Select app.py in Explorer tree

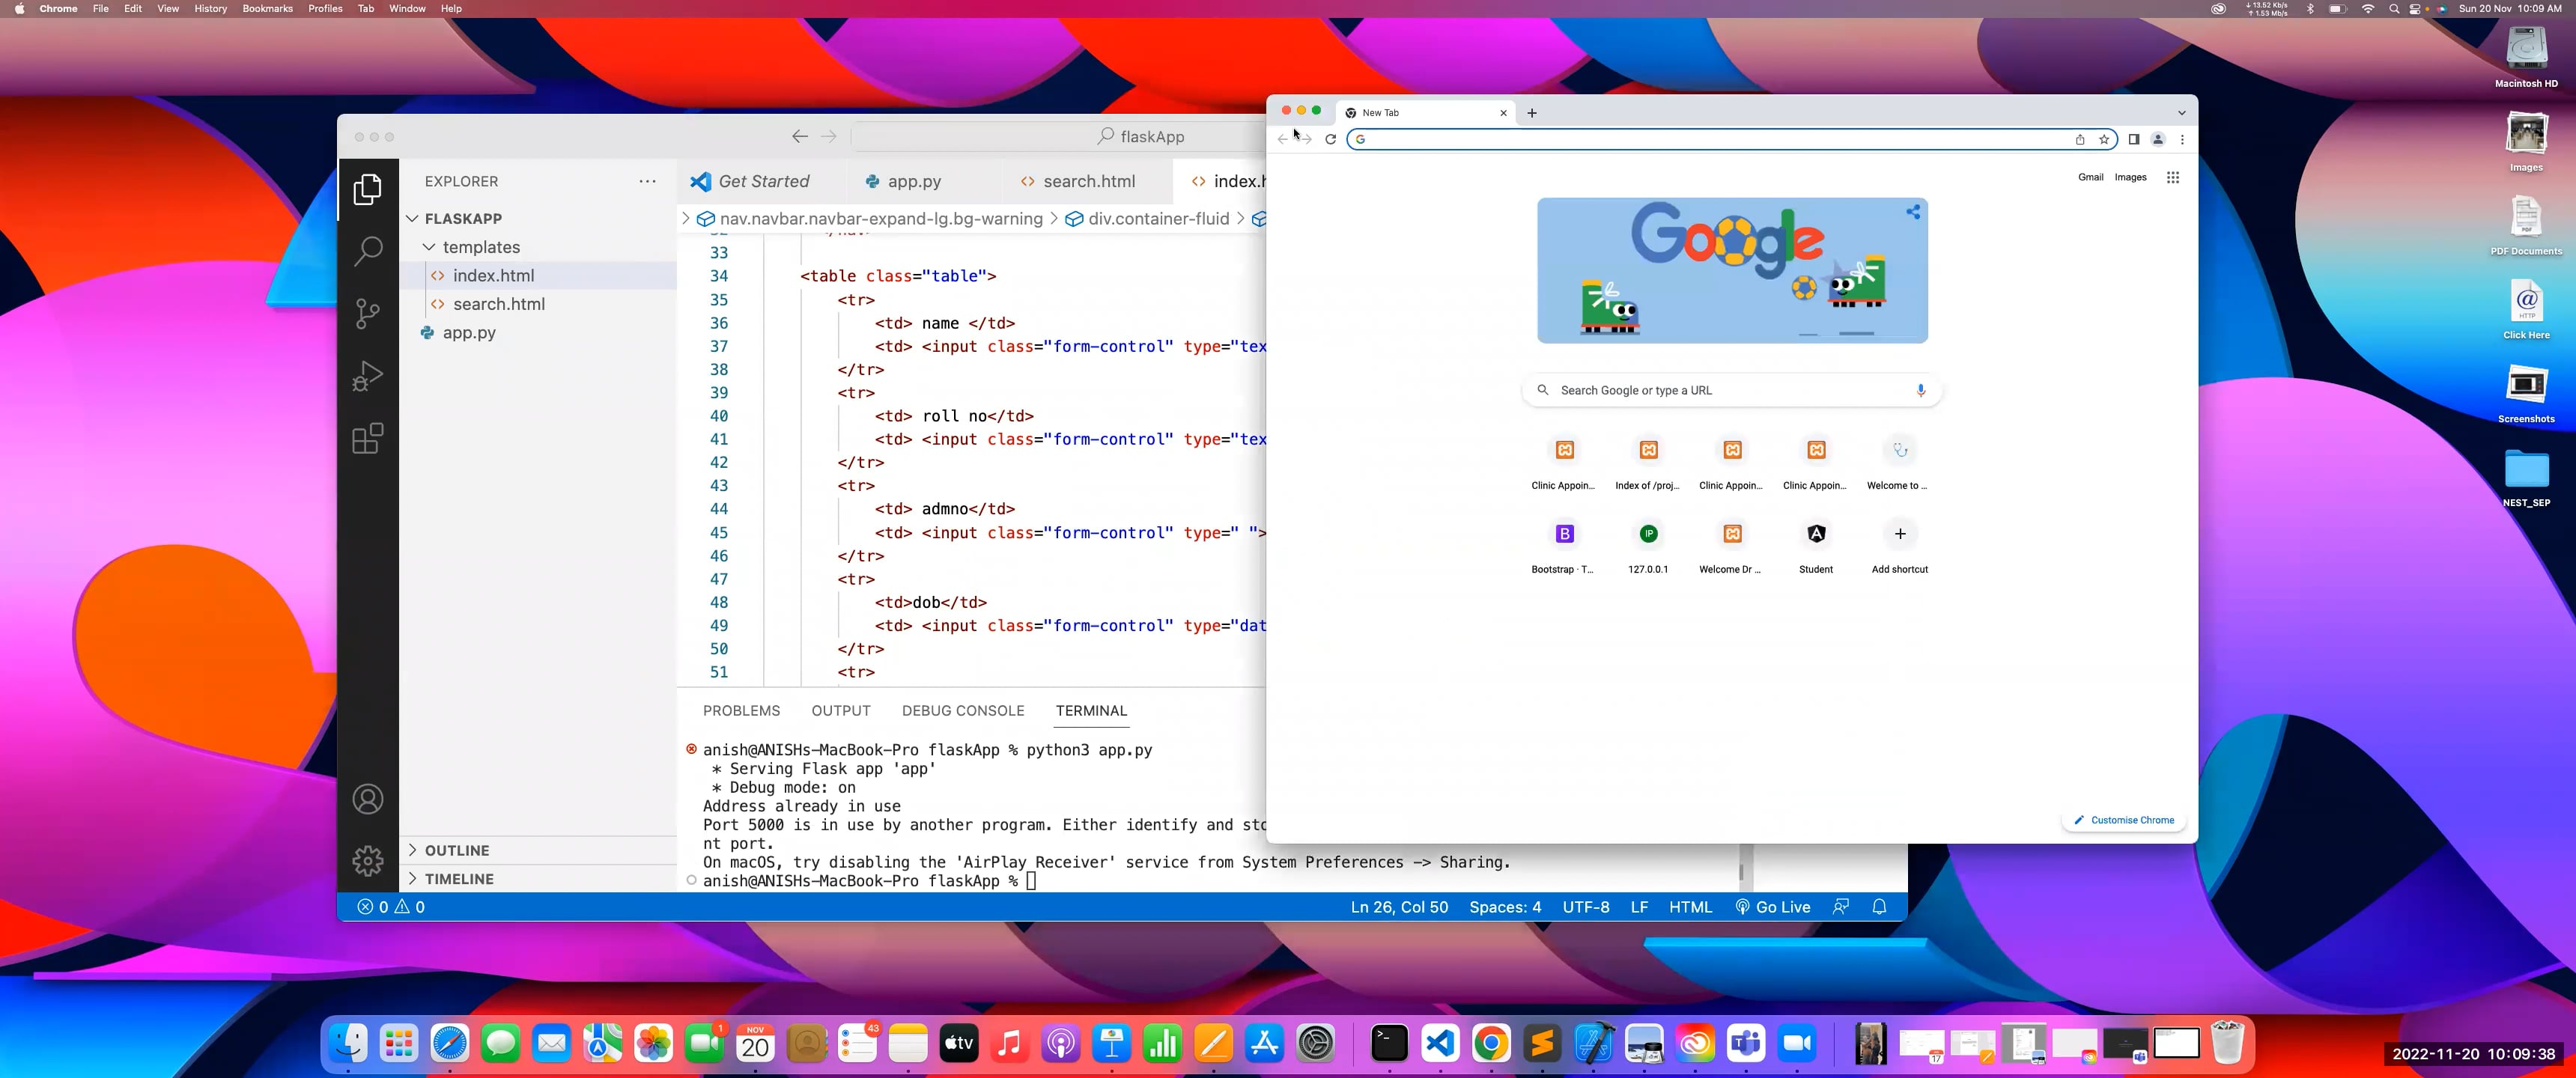coord(469,333)
